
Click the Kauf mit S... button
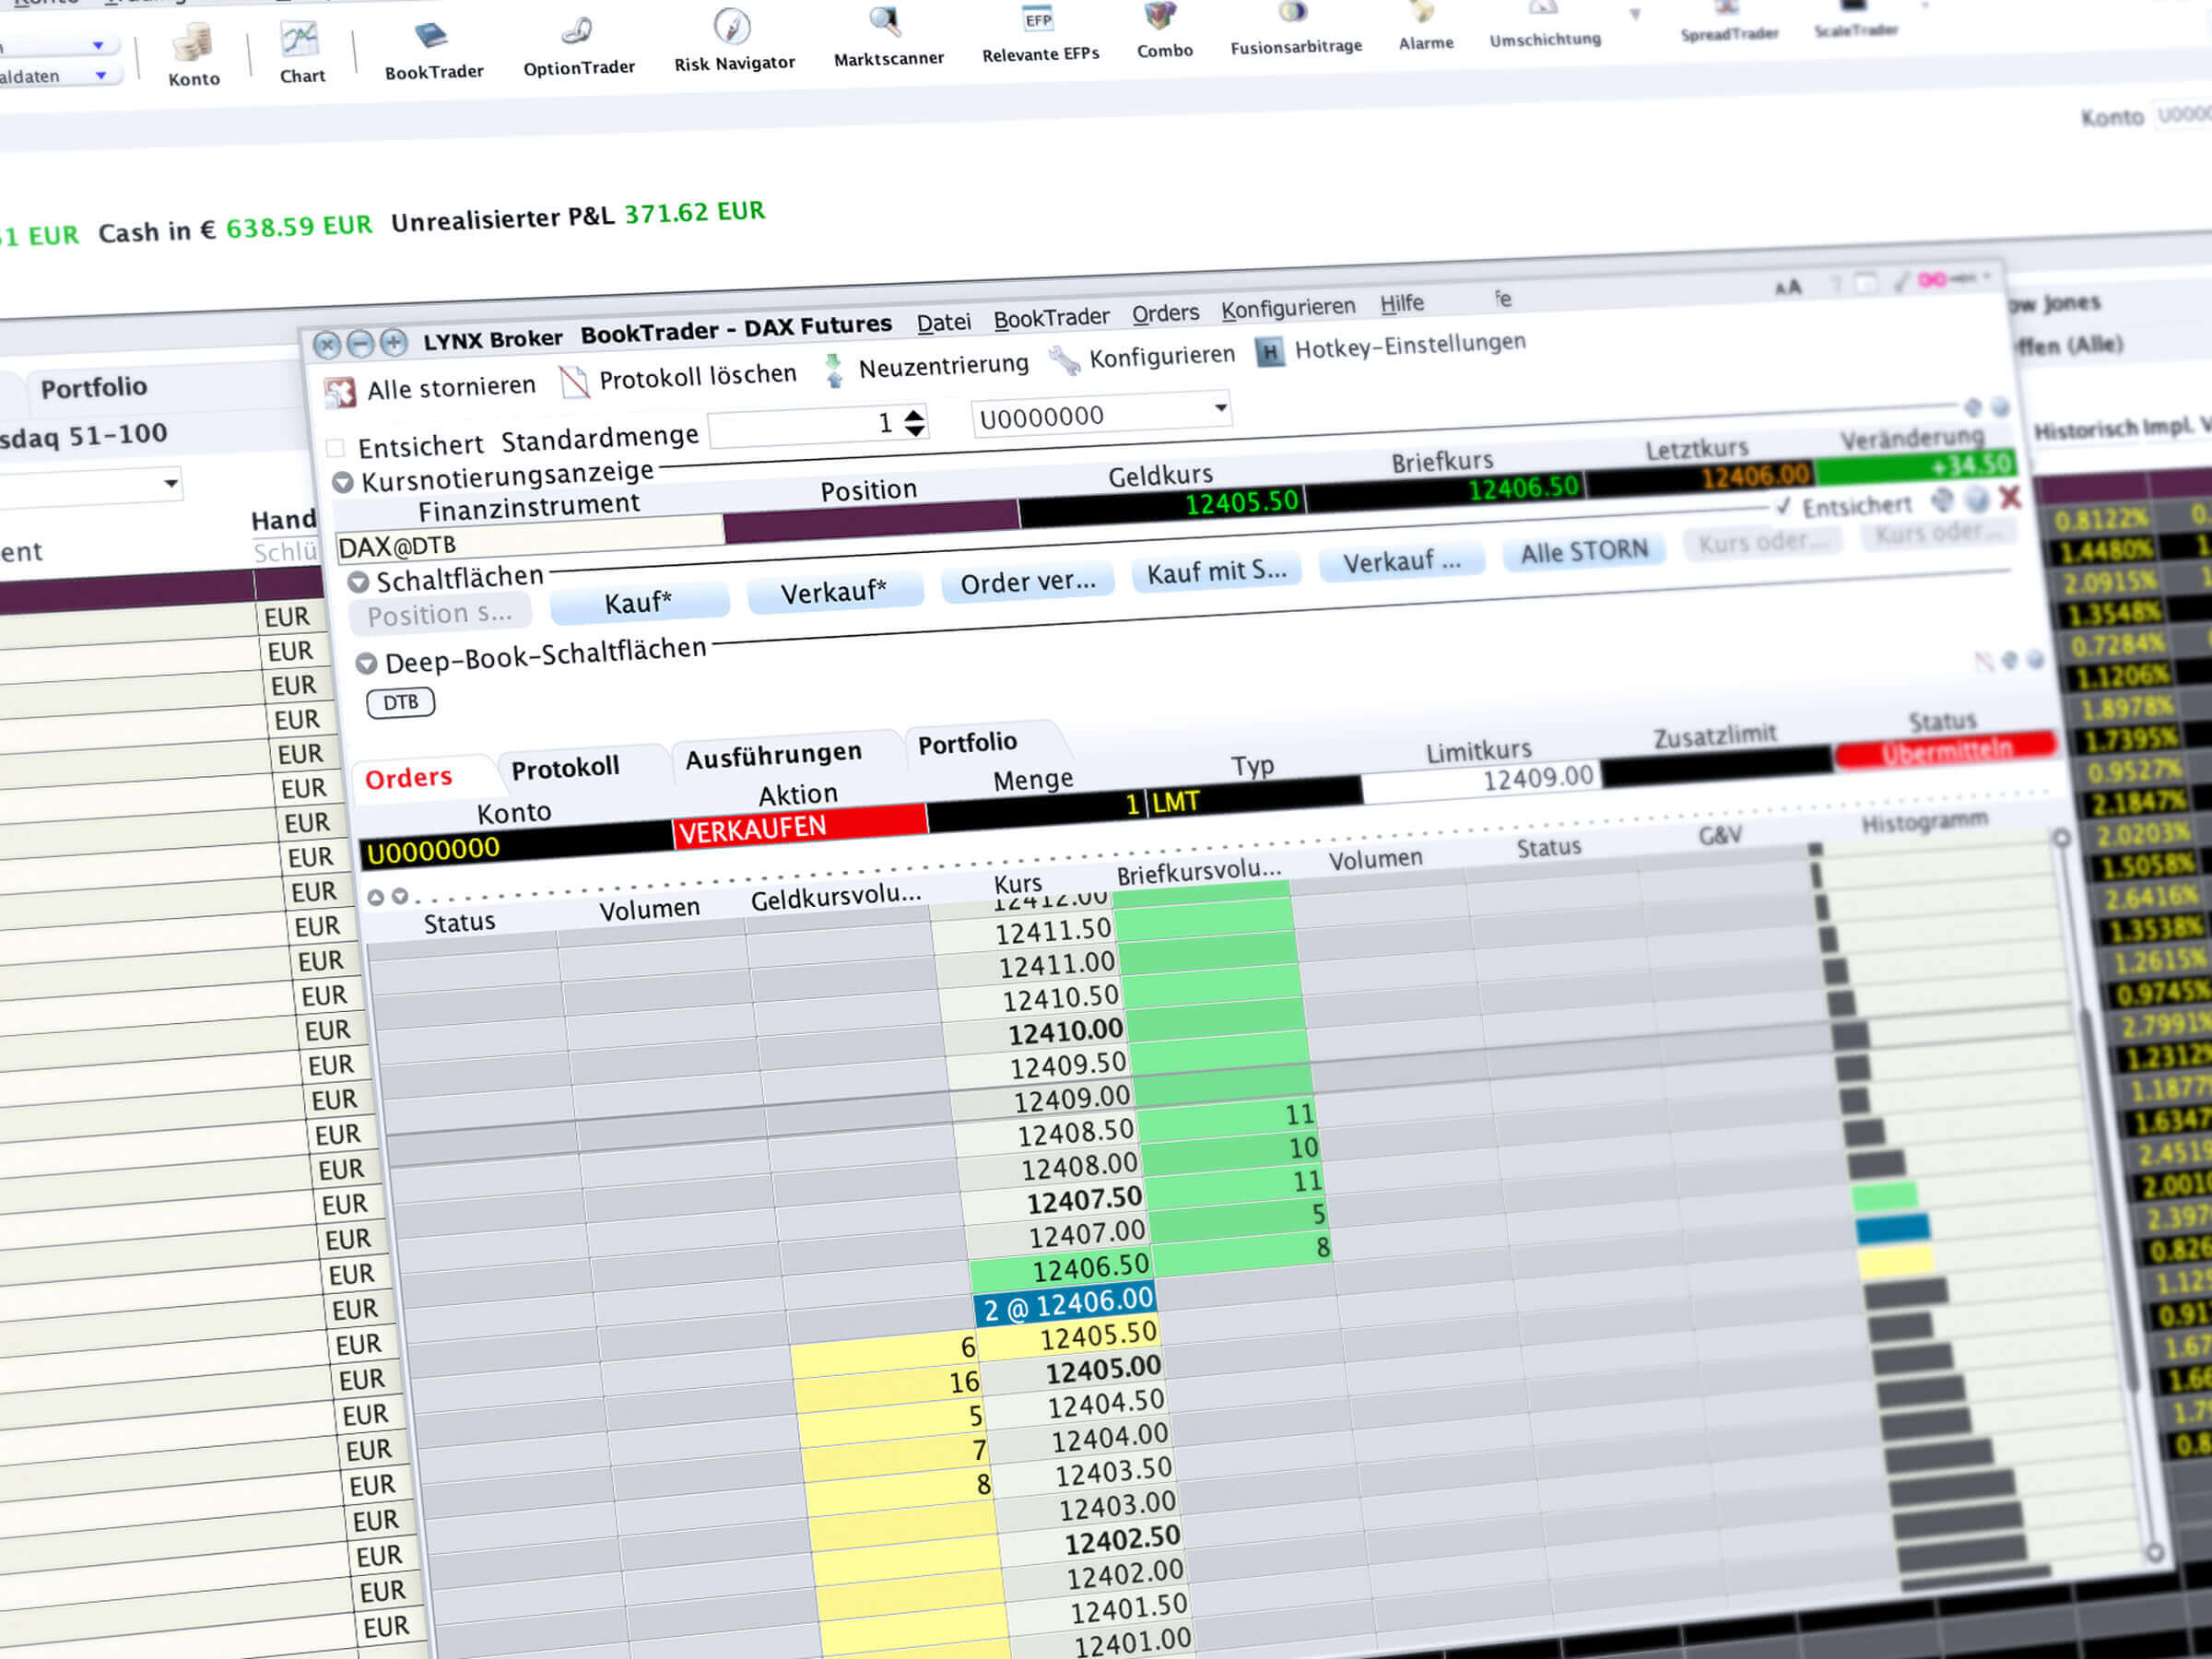point(1216,571)
